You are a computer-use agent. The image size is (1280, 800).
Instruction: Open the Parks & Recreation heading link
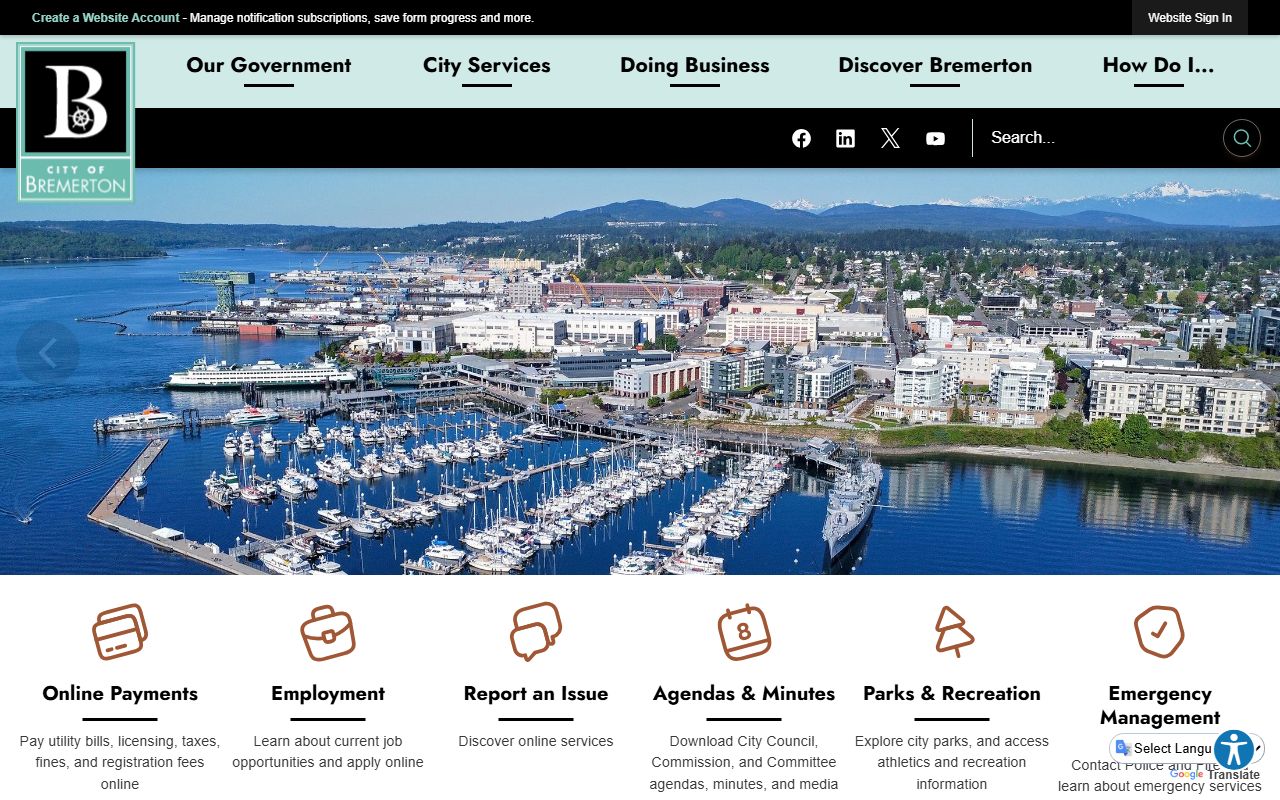952,693
